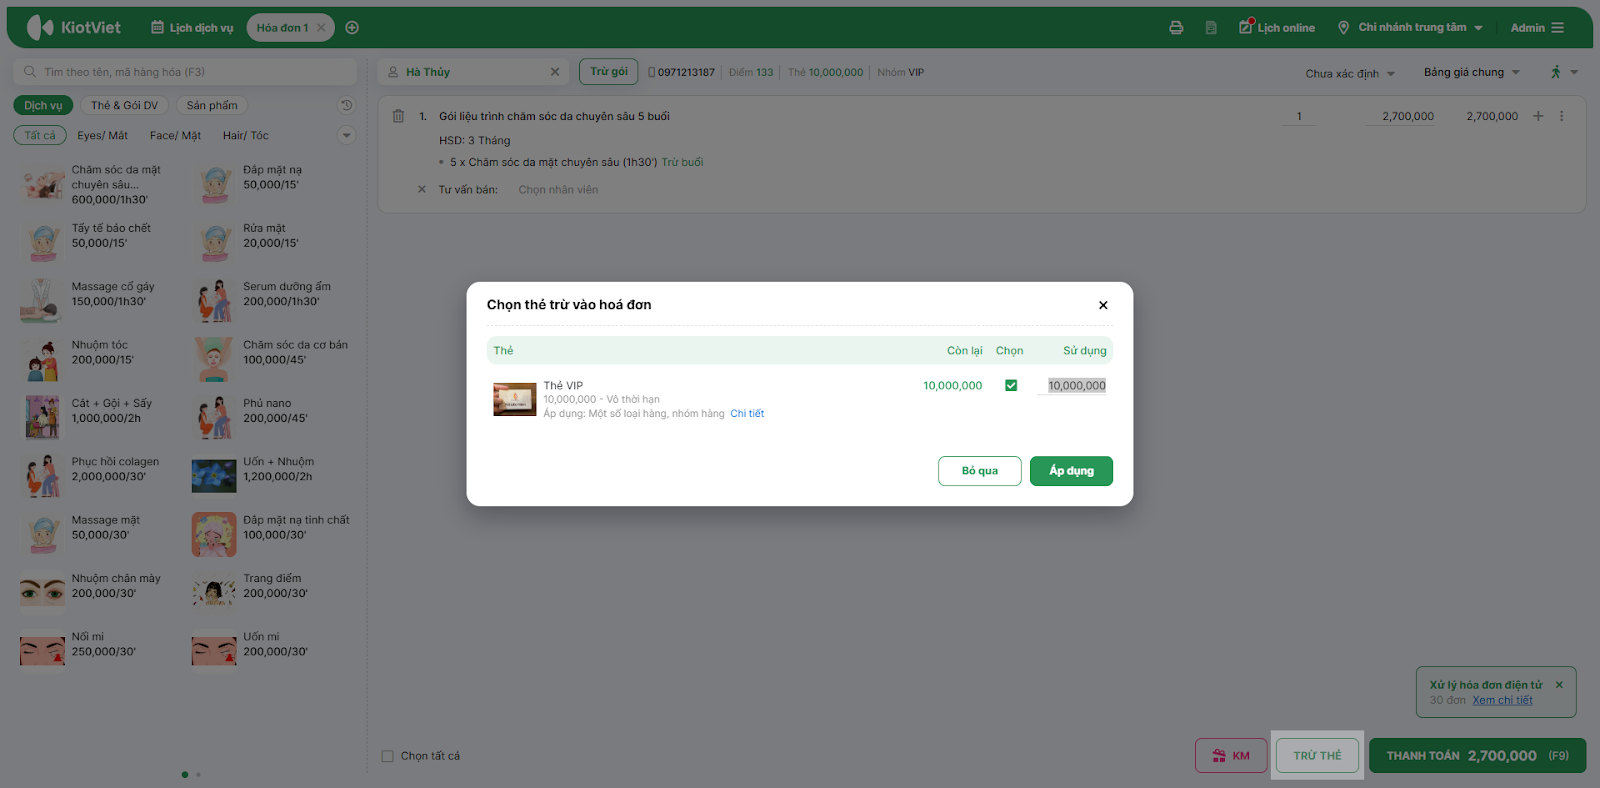Click the Bỏ qua button
The width and height of the screenshot is (1600, 788).
tap(980, 471)
